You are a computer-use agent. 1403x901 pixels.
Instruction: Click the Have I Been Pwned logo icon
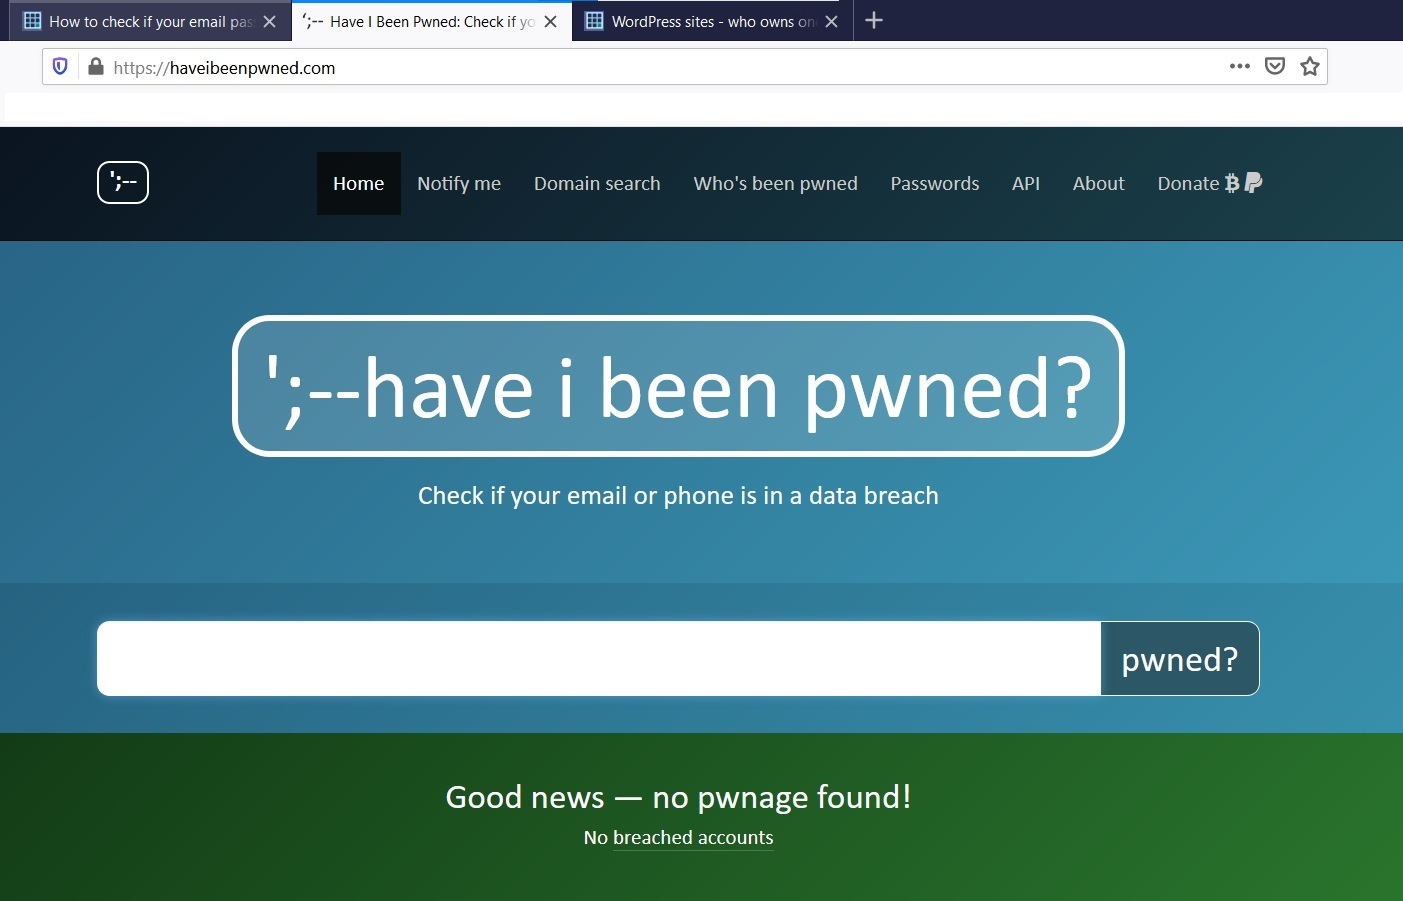click(123, 182)
